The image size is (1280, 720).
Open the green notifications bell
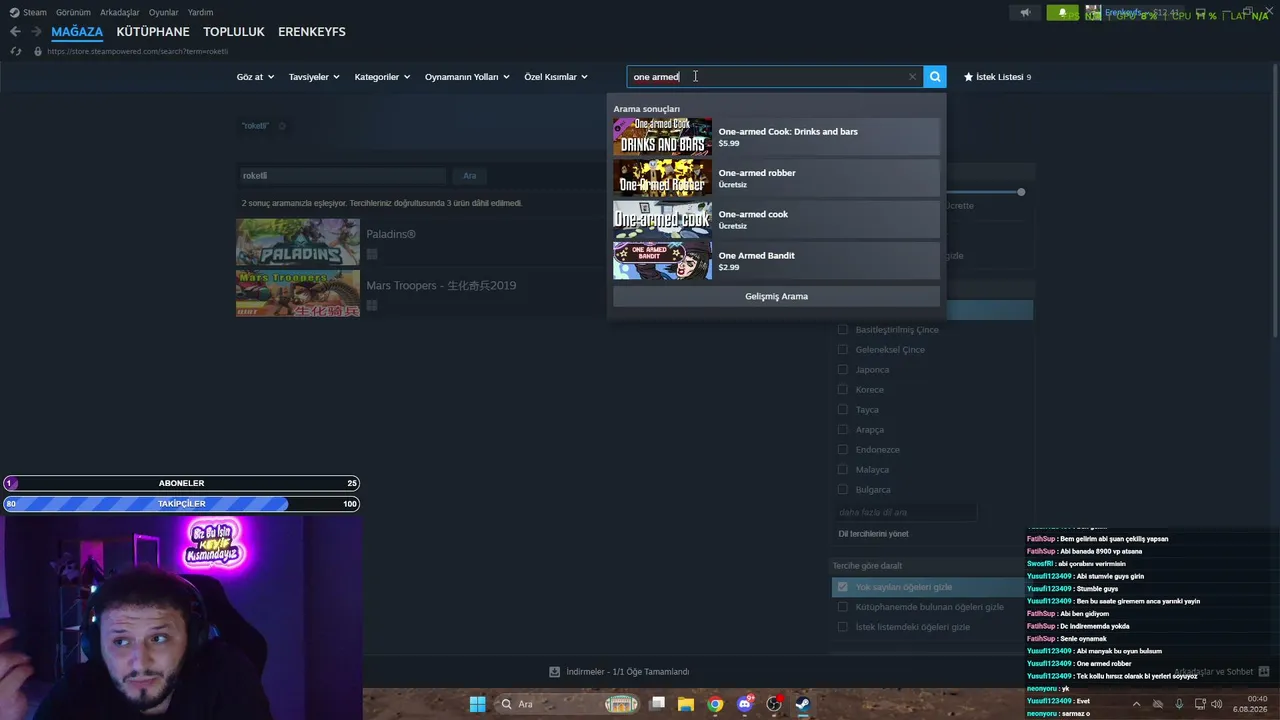coord(1062,13)
